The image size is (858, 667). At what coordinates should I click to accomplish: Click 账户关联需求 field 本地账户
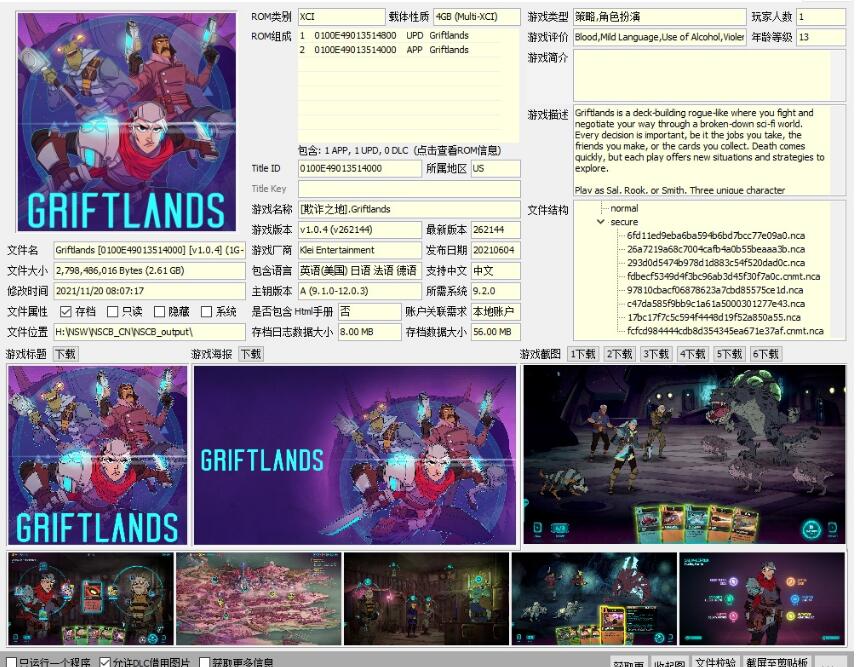pyautogui.click(x=495, y=311)
